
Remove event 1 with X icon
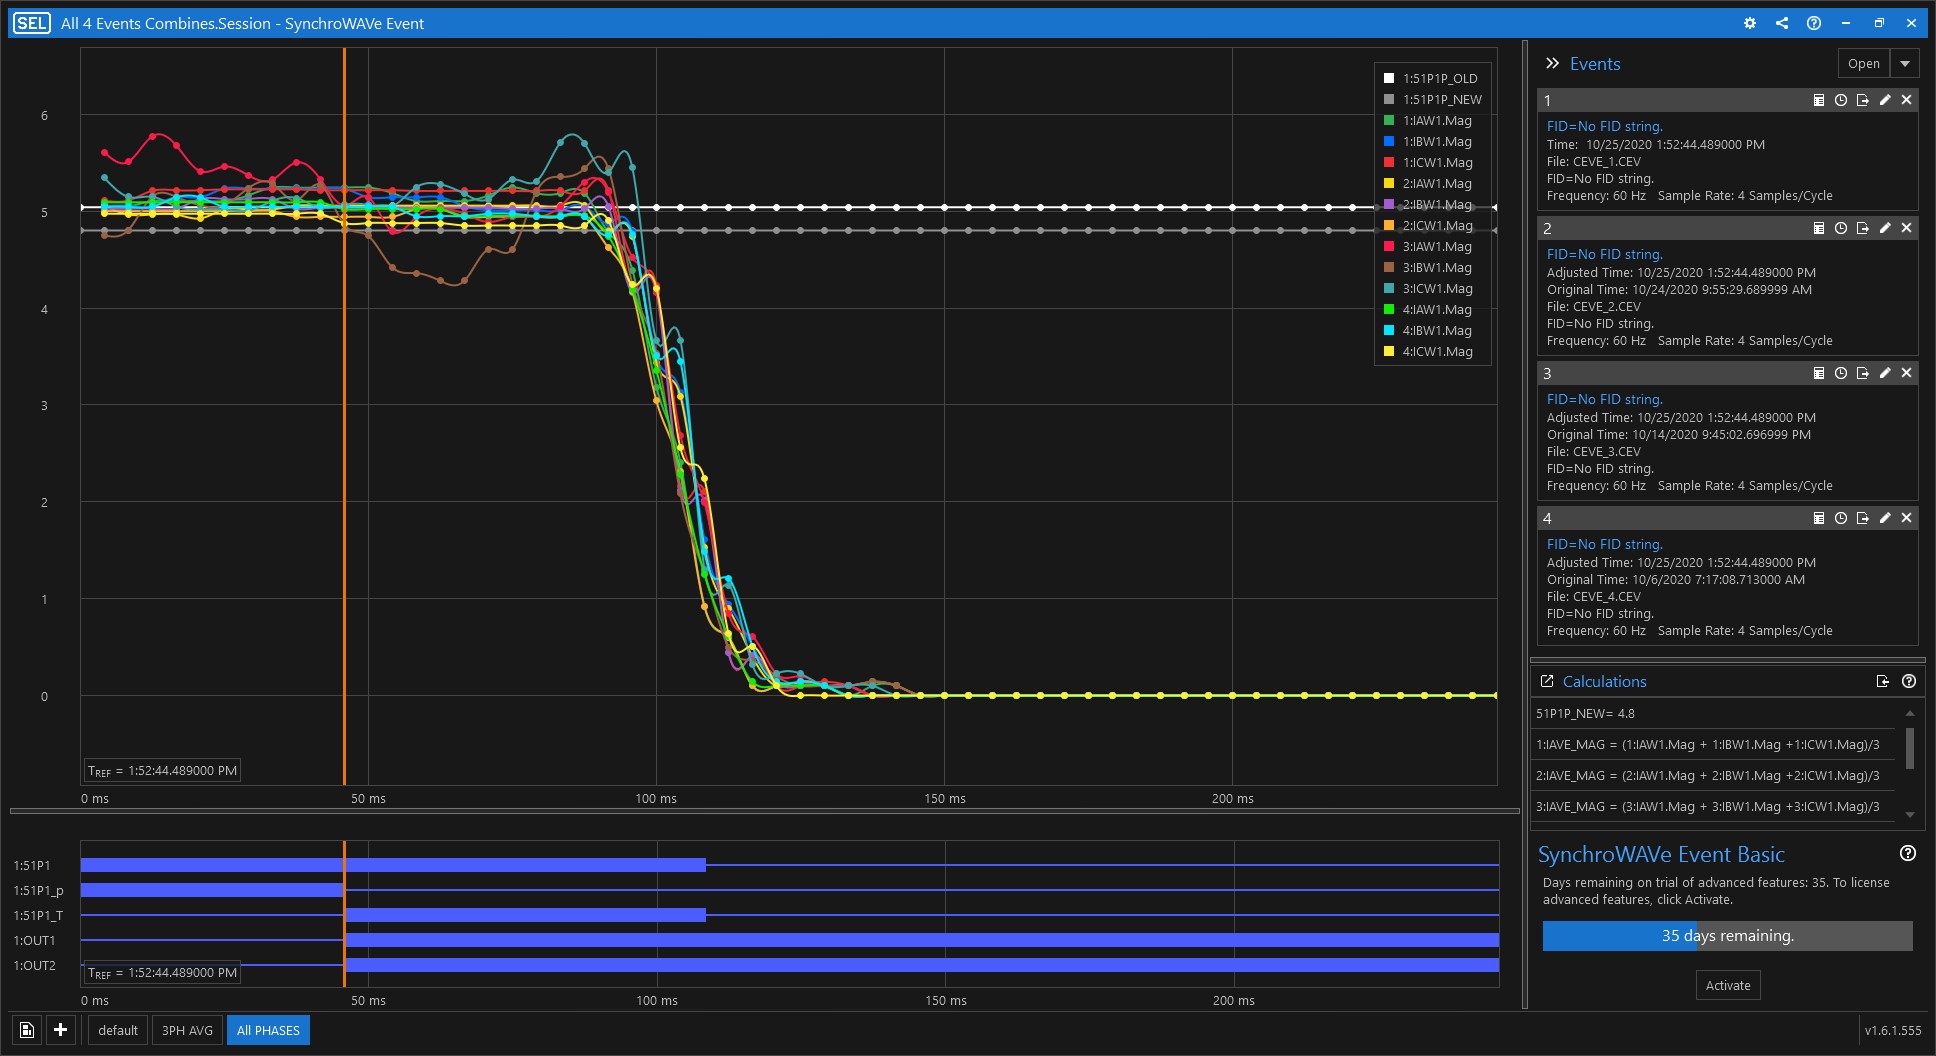click(1907, 100)
